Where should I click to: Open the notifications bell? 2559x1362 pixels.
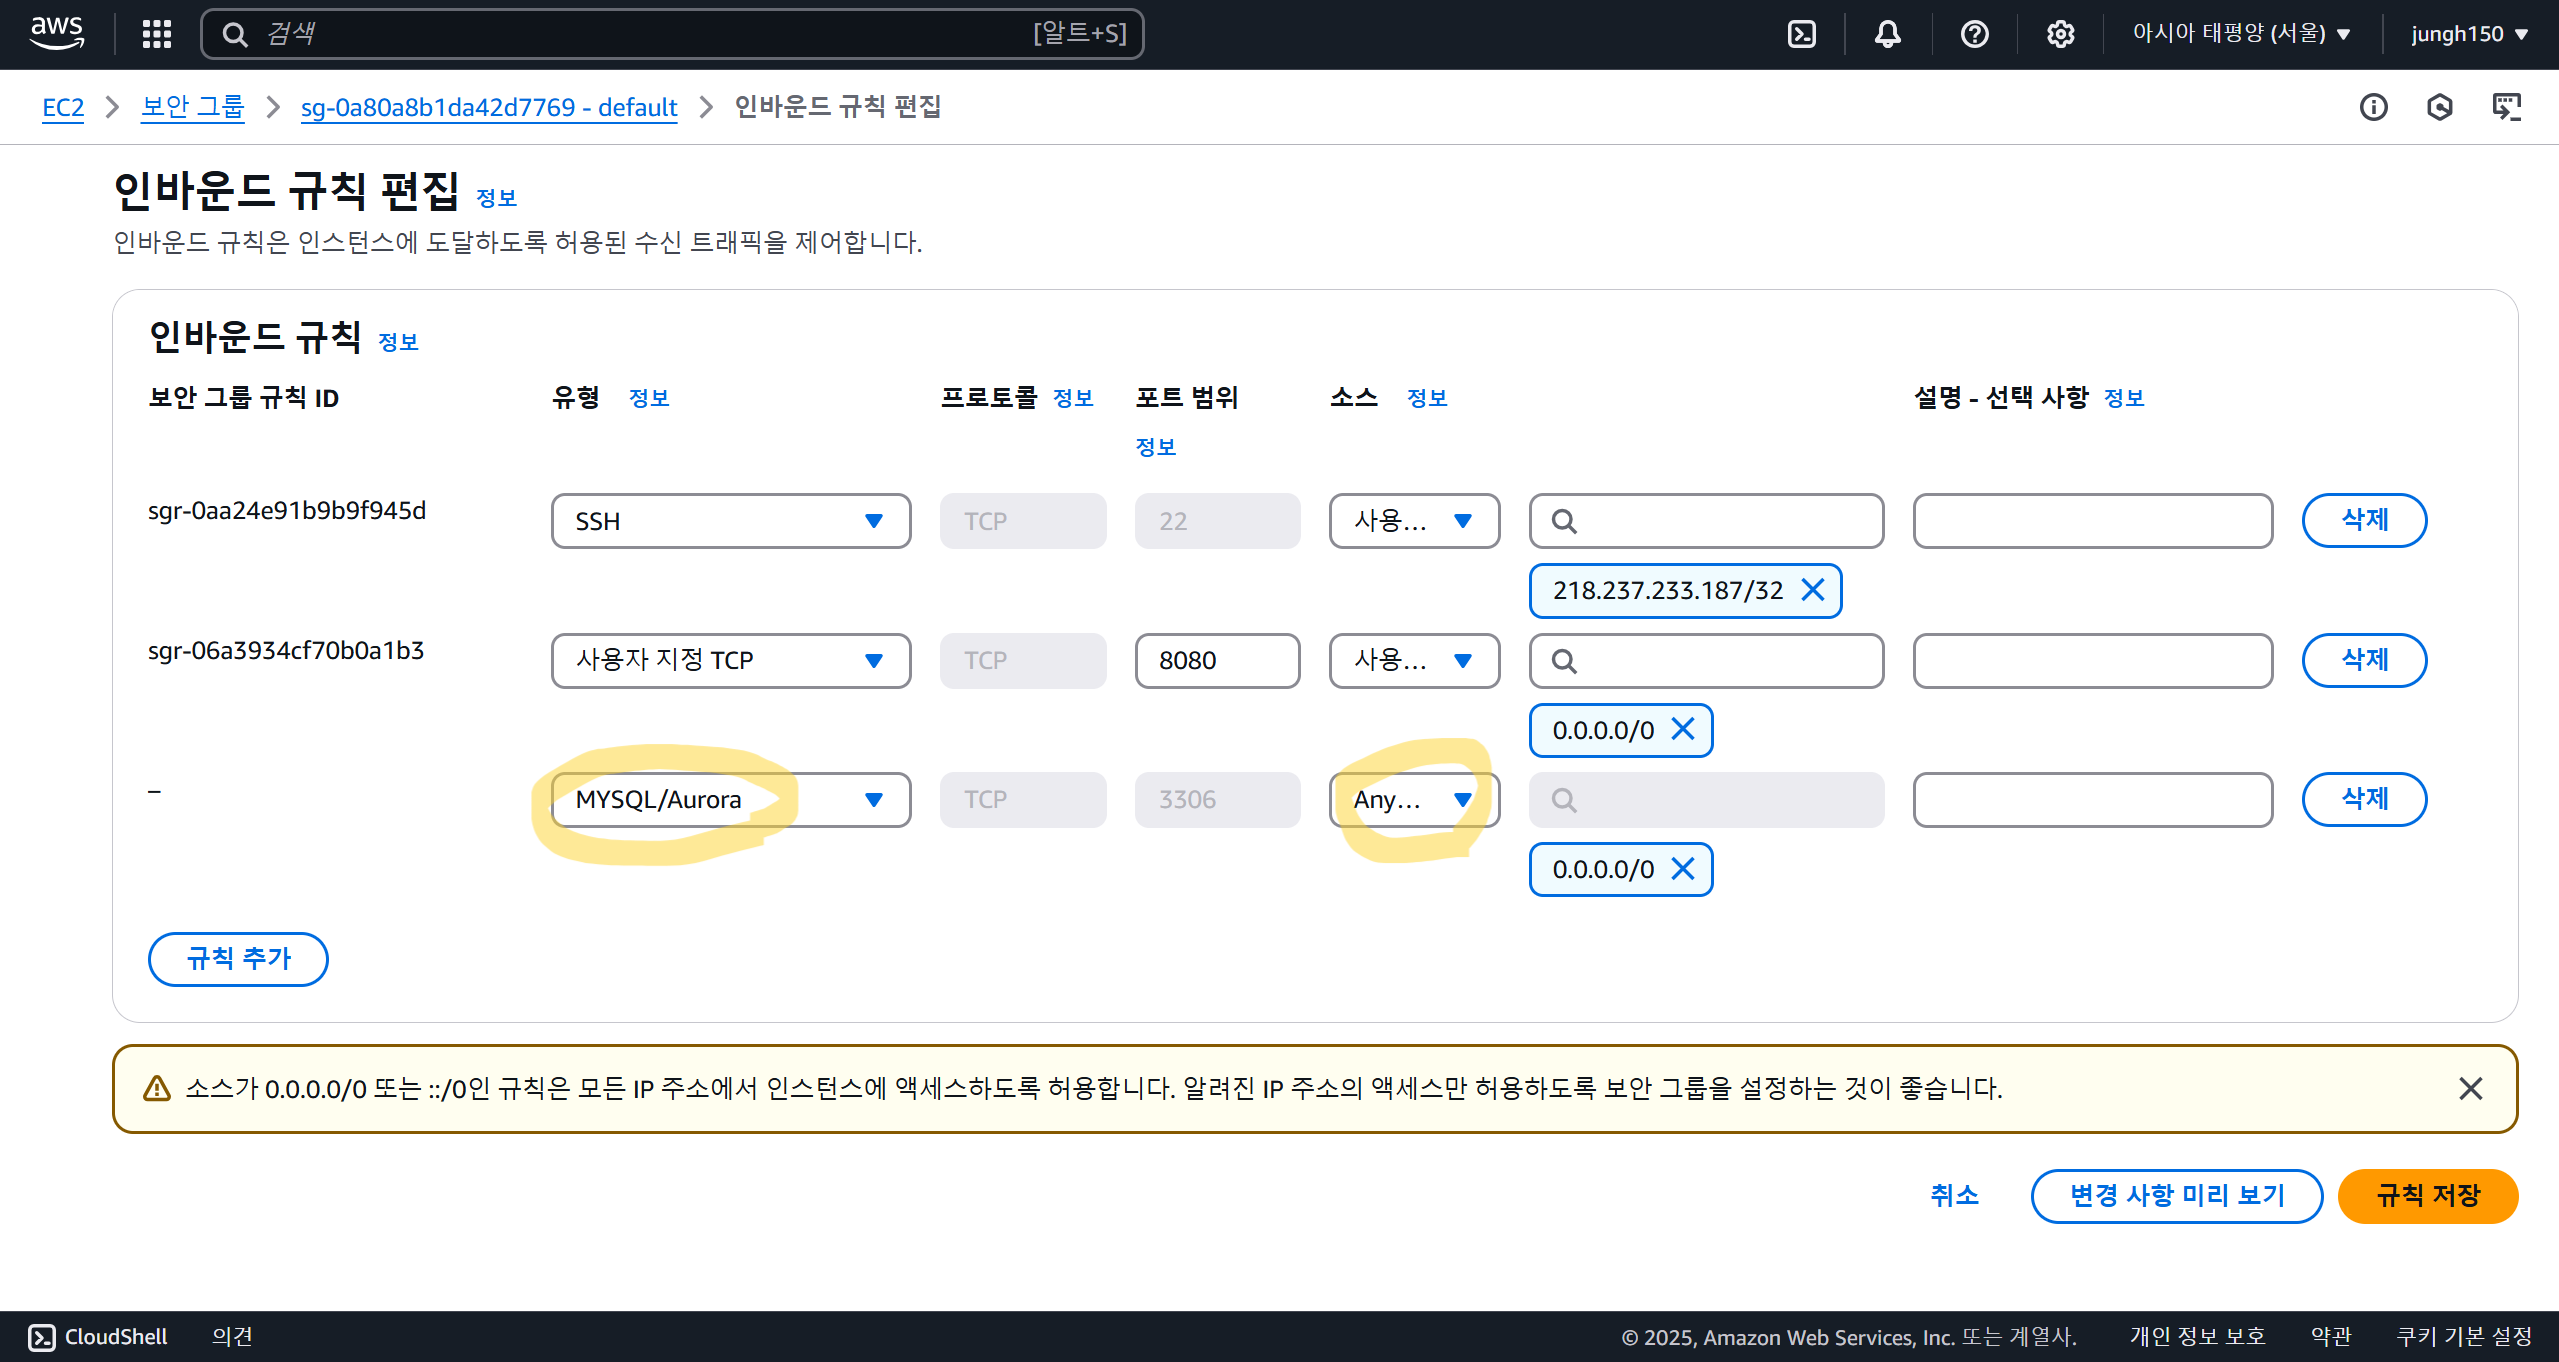click(x=1888, y=34)
